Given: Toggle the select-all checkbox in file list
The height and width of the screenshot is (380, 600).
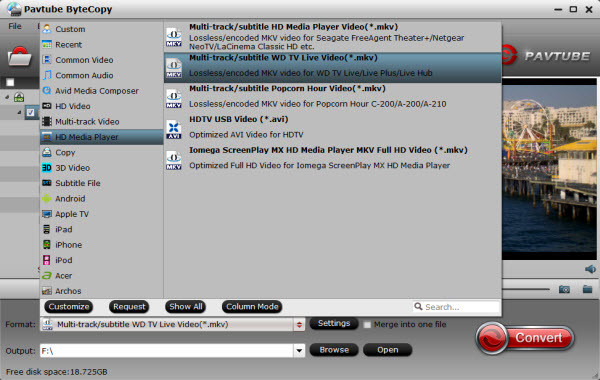Looking at the screenshot, I should [x=10, y=82].
